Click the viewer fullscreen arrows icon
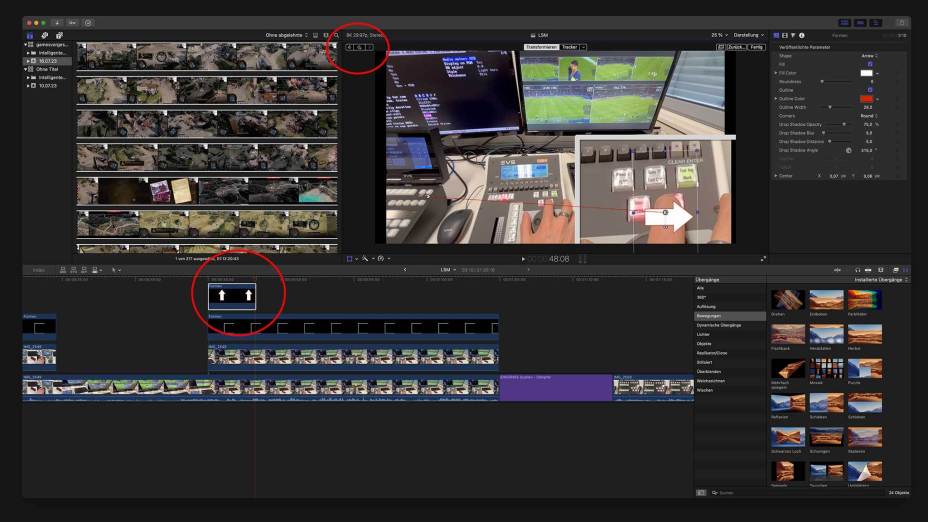Viewport: 928px width, 522px height. click(763, 259)
